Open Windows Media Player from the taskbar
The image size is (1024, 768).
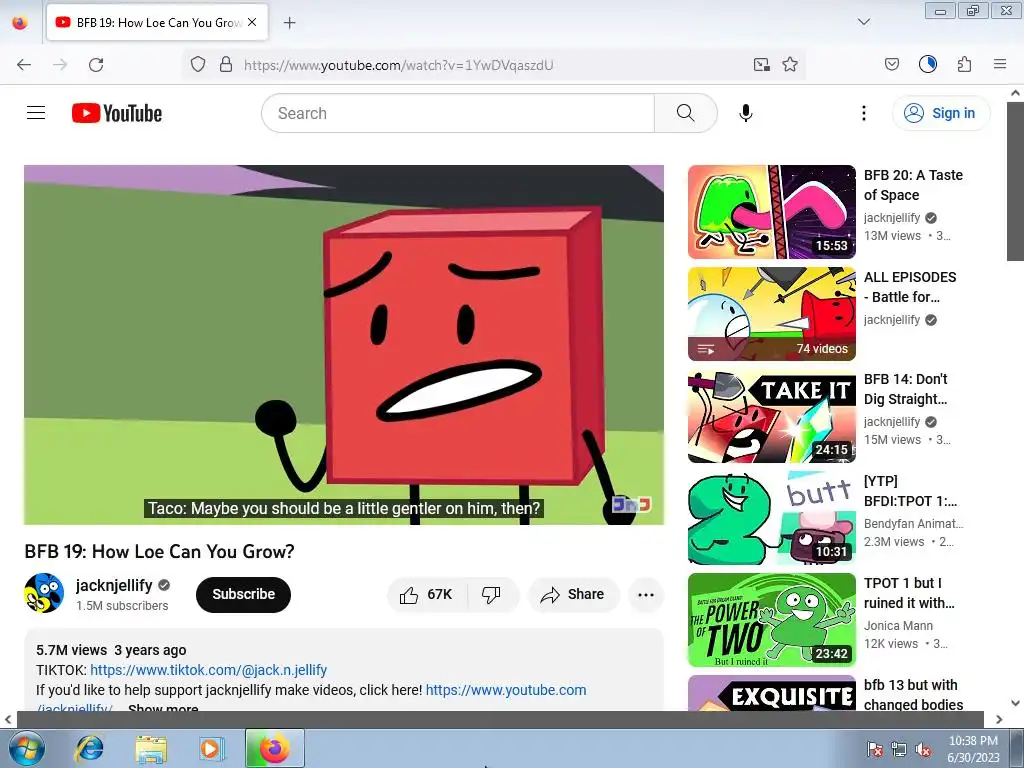click(211, 748)
